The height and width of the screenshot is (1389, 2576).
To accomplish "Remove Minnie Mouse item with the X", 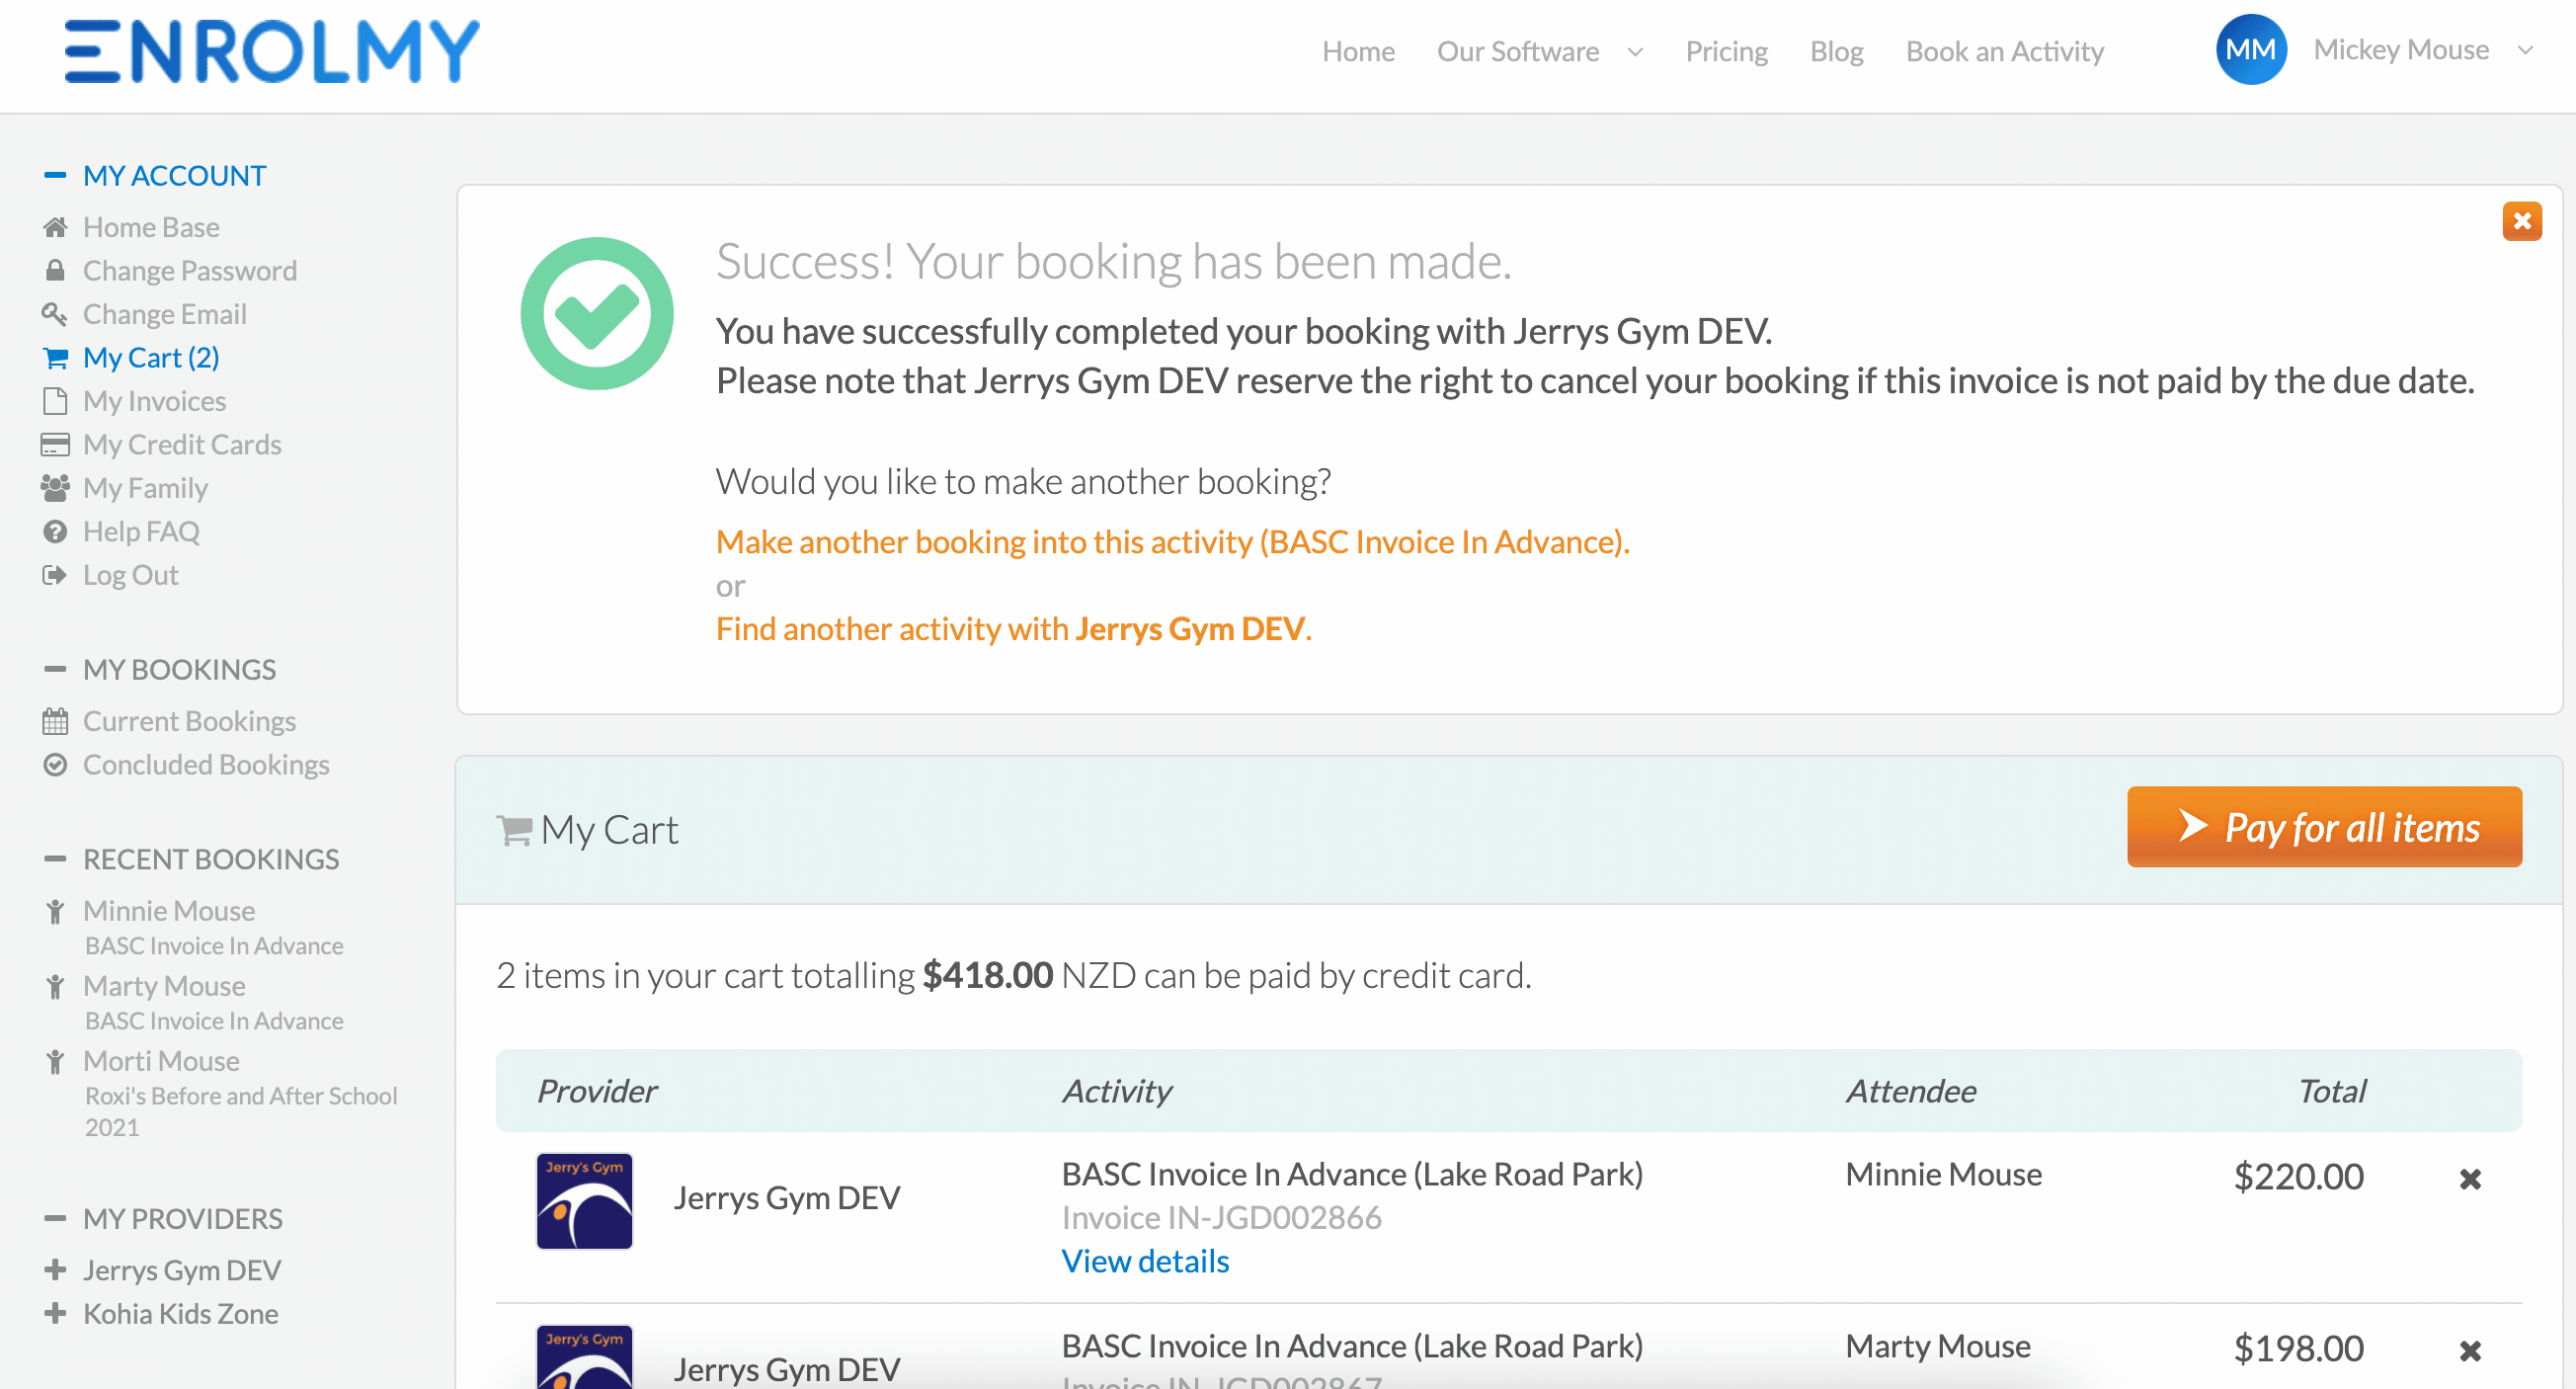I will (2470, 1179).
